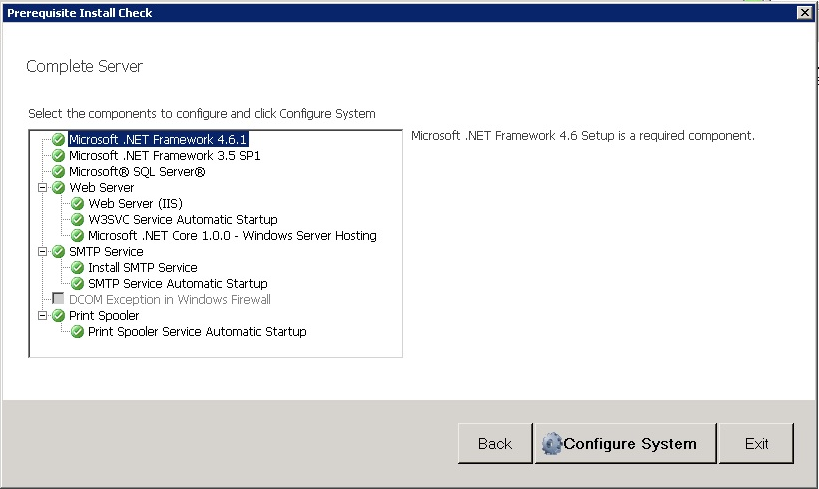The width and height of the screenshot is (819, 489).
Task: Toggle the SMTP Service Automatic Startup check
Action: pos(77,284)
